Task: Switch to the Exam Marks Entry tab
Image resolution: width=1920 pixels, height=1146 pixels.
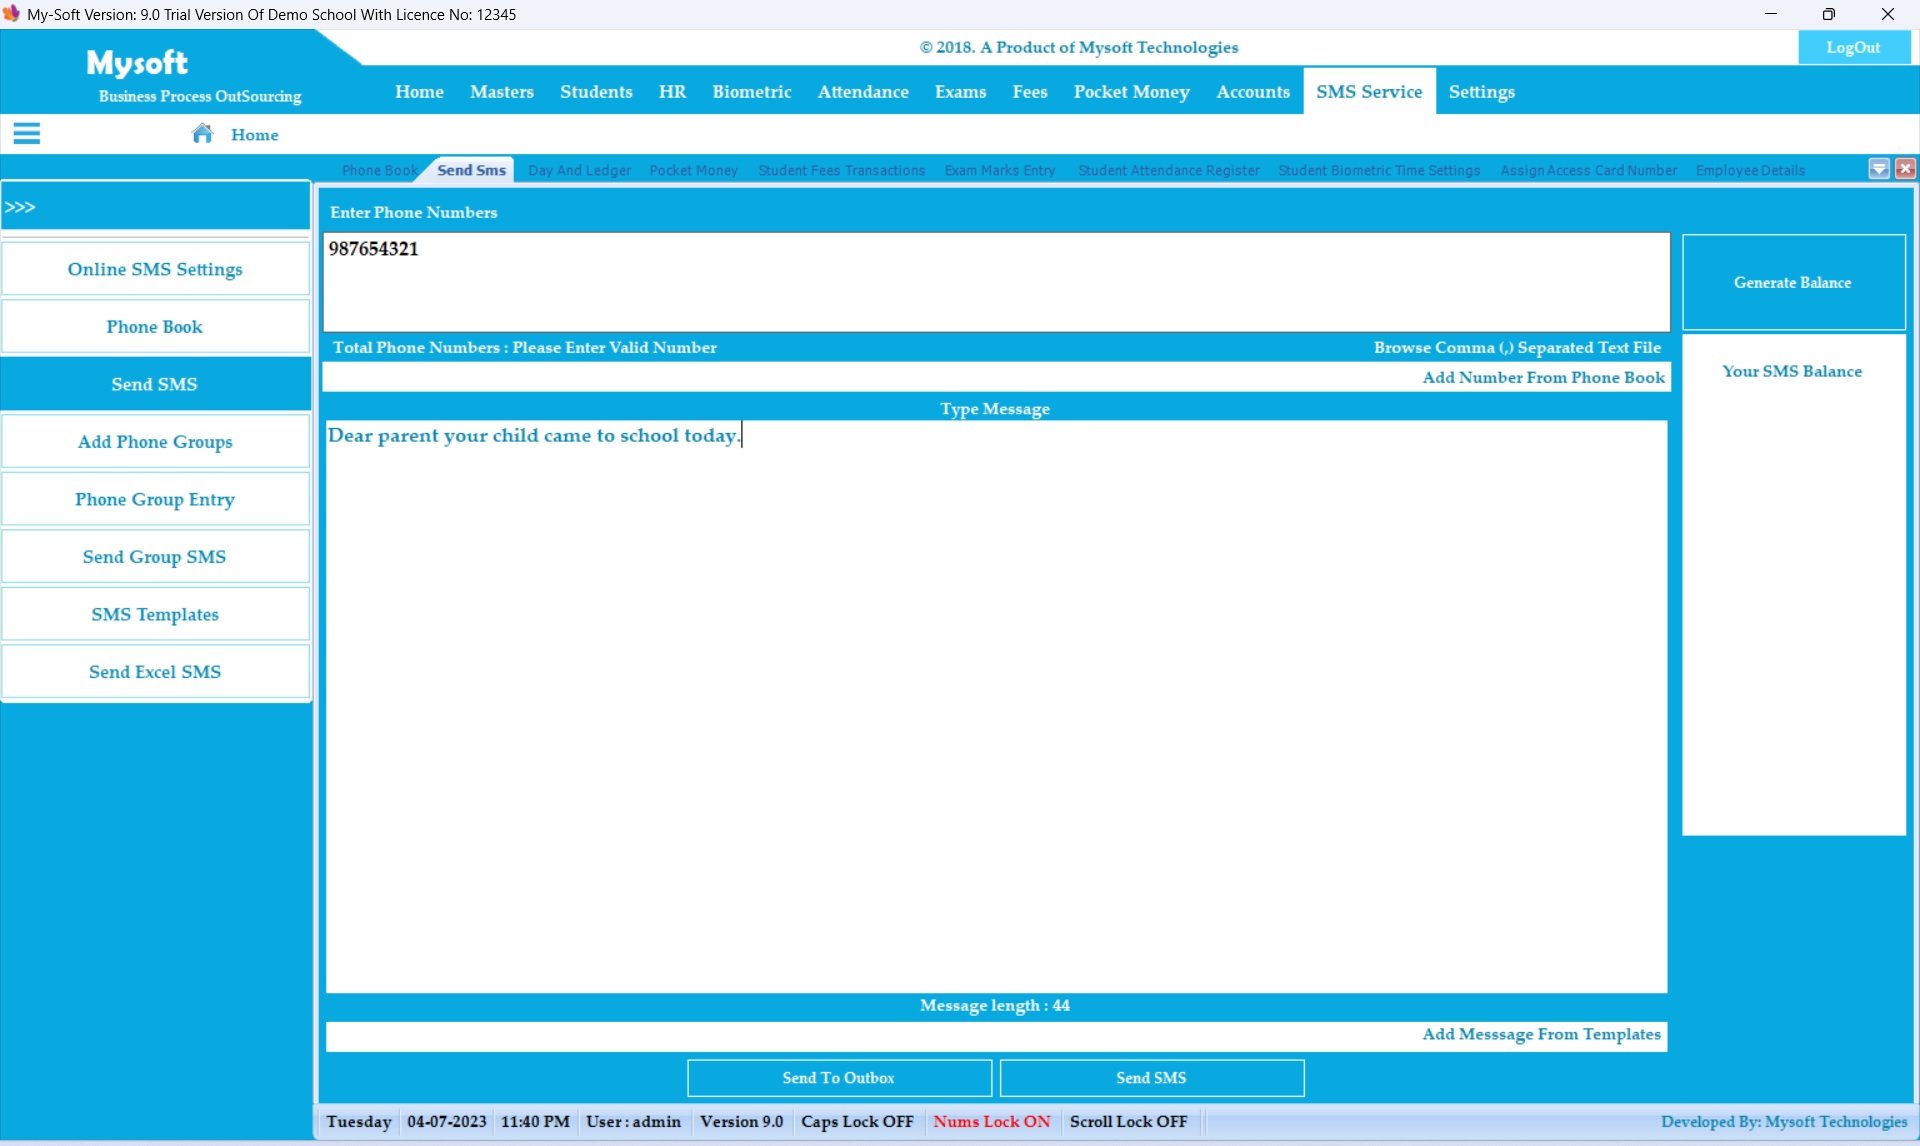Action: pyautogui.click(x=999, y=171)
